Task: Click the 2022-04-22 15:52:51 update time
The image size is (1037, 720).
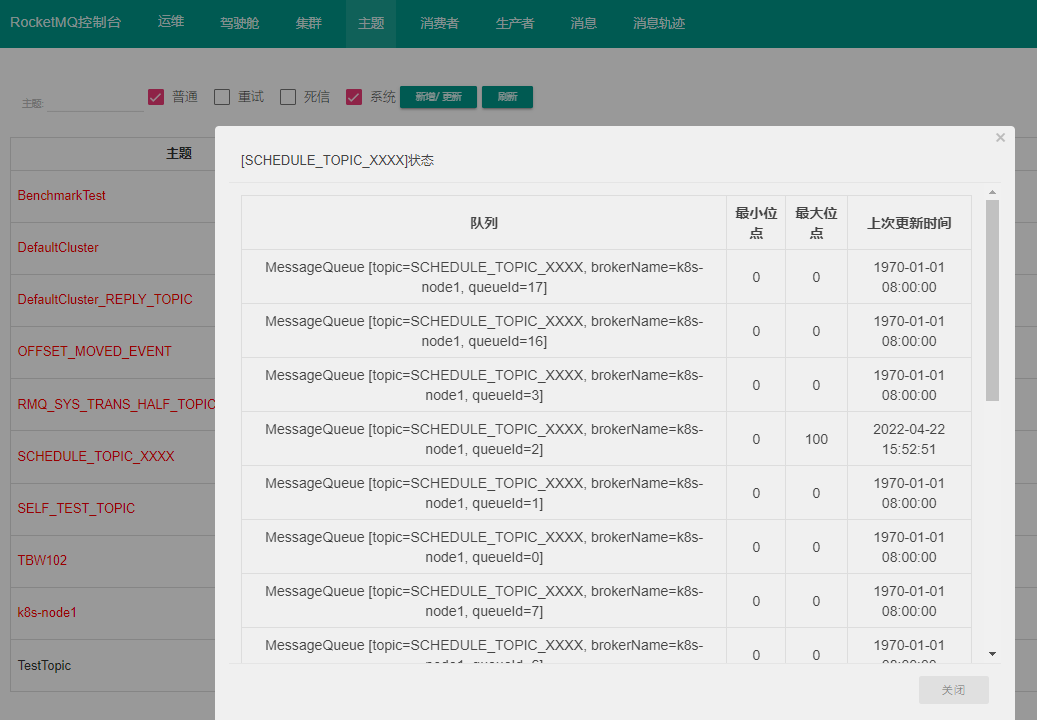Action: point(909,439)
